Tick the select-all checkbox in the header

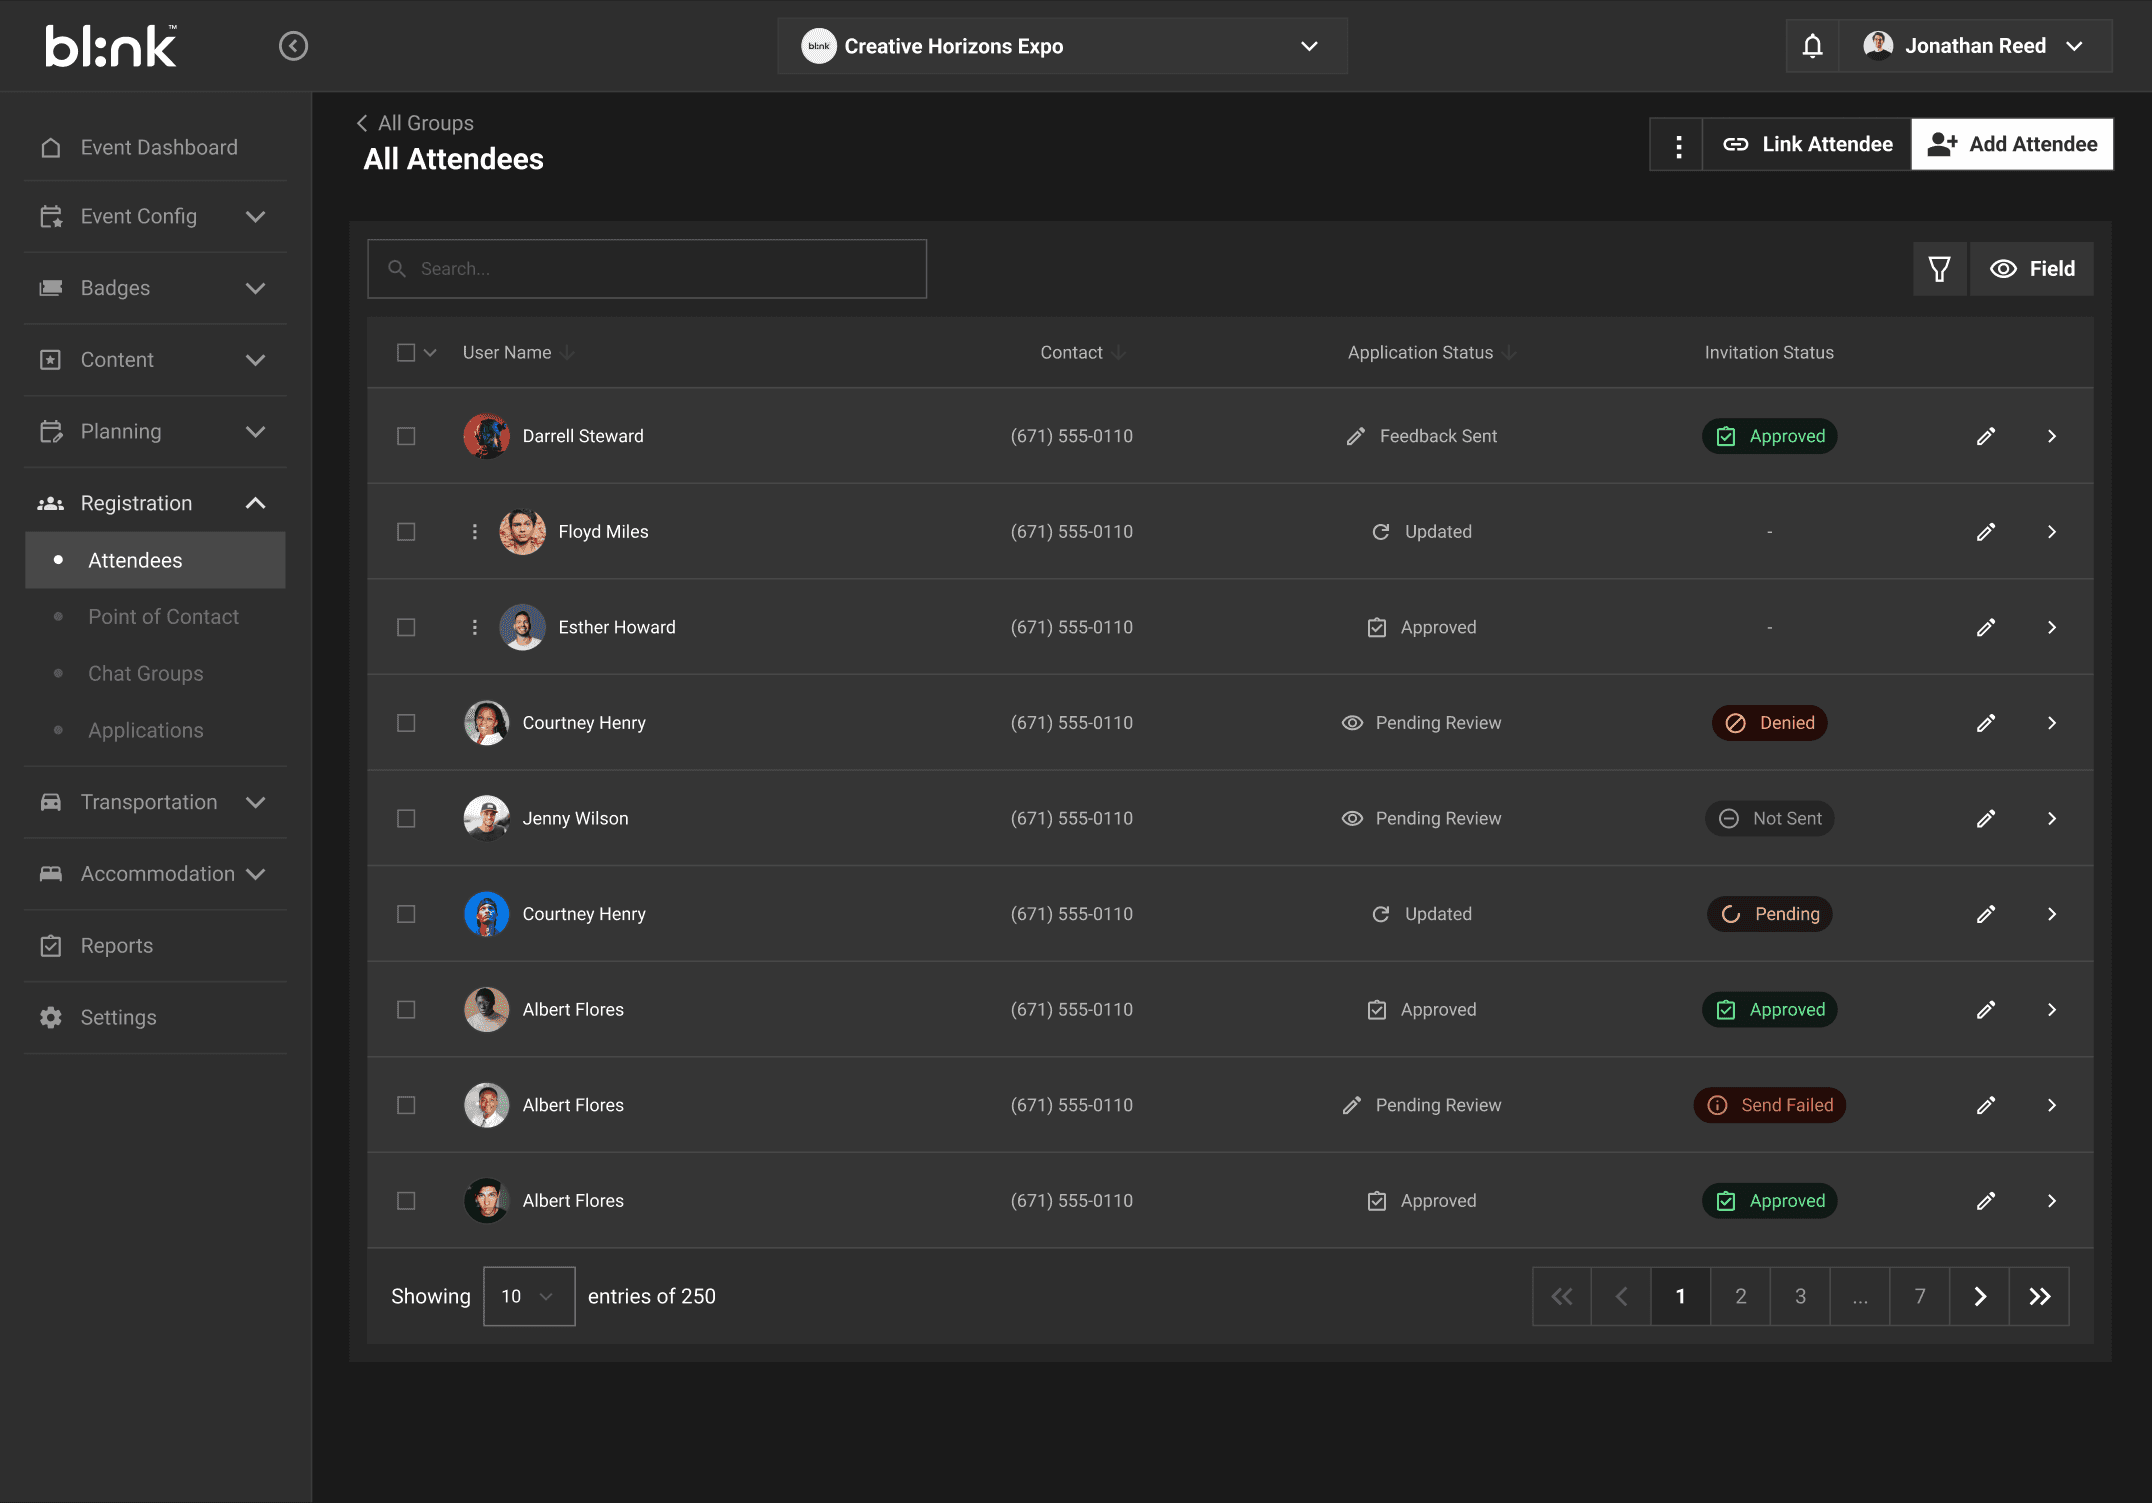406,353
